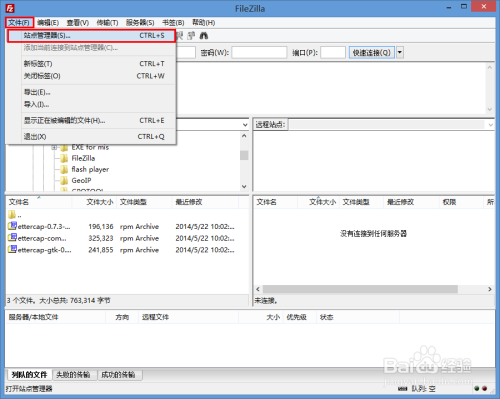Click the local tree vertical scrollbar thumb

pos(244,155)
